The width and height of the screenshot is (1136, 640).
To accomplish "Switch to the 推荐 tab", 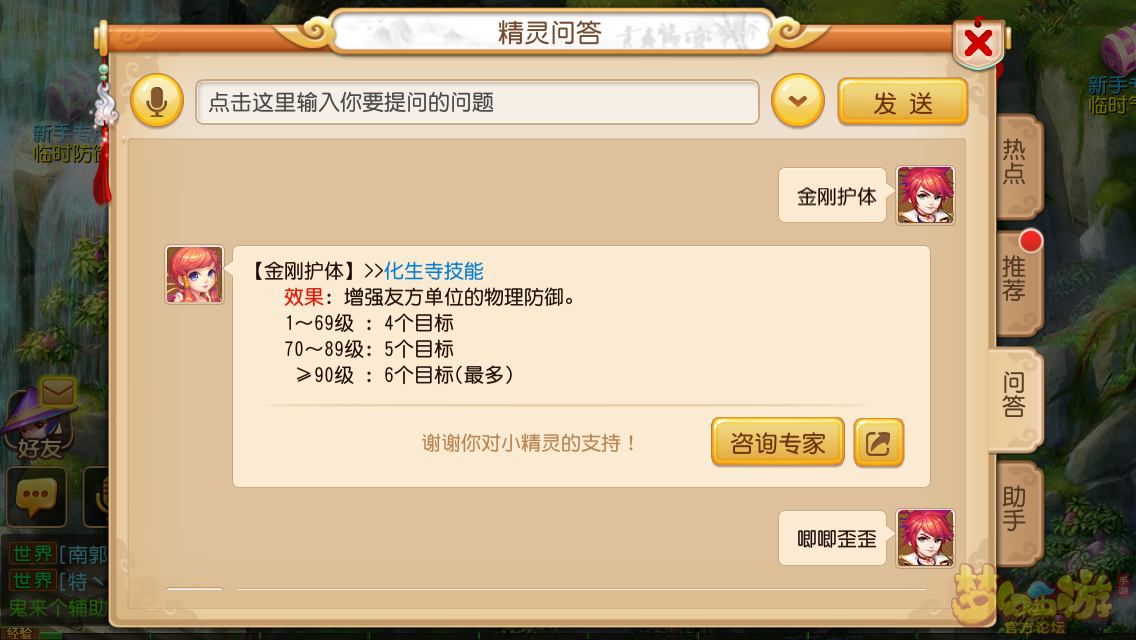I will [x=1016, y=280].
